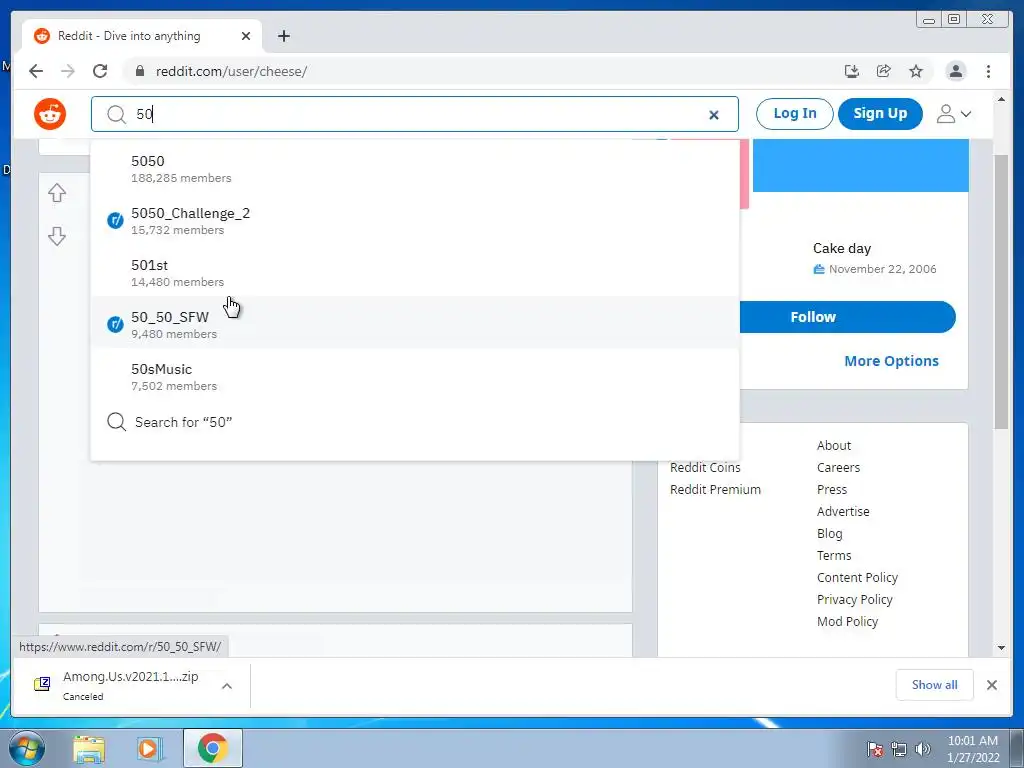Image resolution: width=1024 pixels, height=768 pixels.
Task: Click the Among.Us zip file icon in downloads bar
Action: 42,684
